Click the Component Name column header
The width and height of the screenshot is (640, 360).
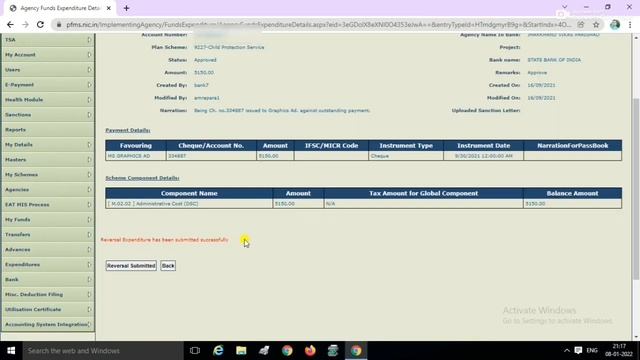click(189, 193)
